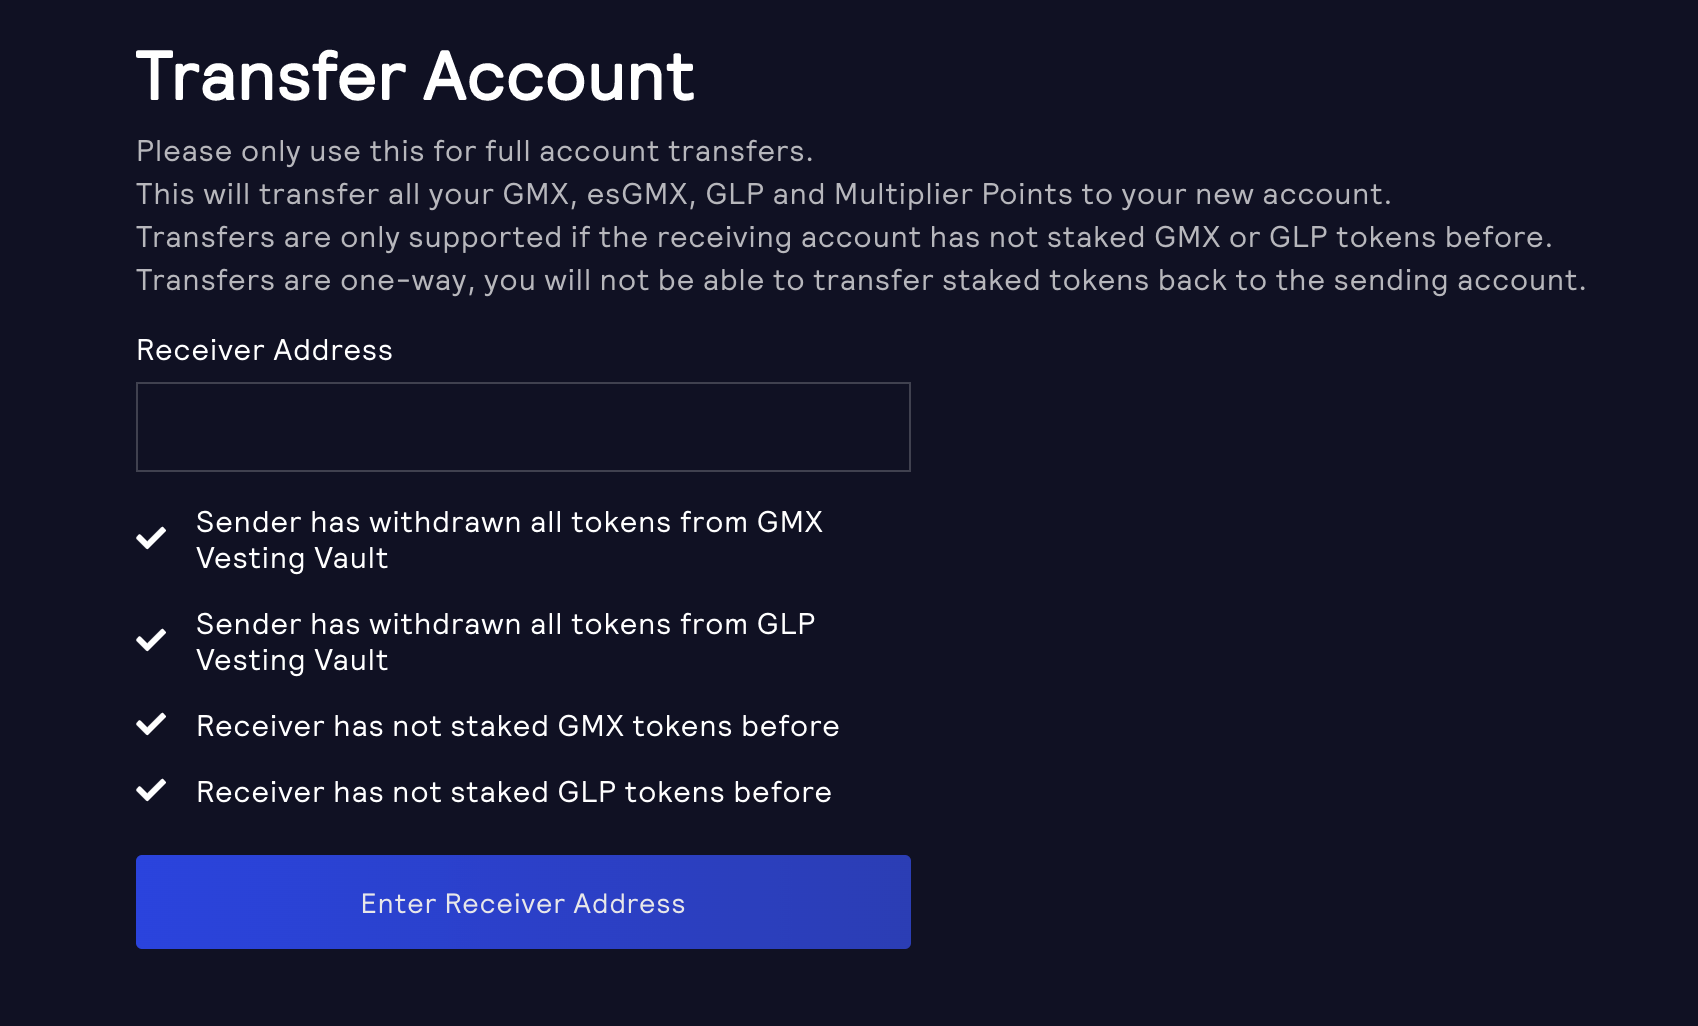
Task: Select 'Sender has withdrawn all tokens from GMX' text
Action: click(509, 522)
